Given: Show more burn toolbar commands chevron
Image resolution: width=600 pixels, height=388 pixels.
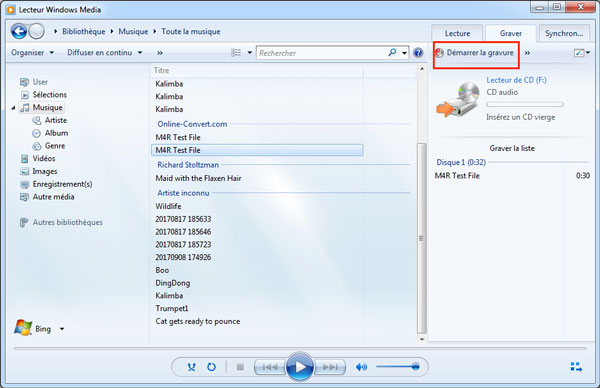Looking at the screenshot, I should pos(527,53).
